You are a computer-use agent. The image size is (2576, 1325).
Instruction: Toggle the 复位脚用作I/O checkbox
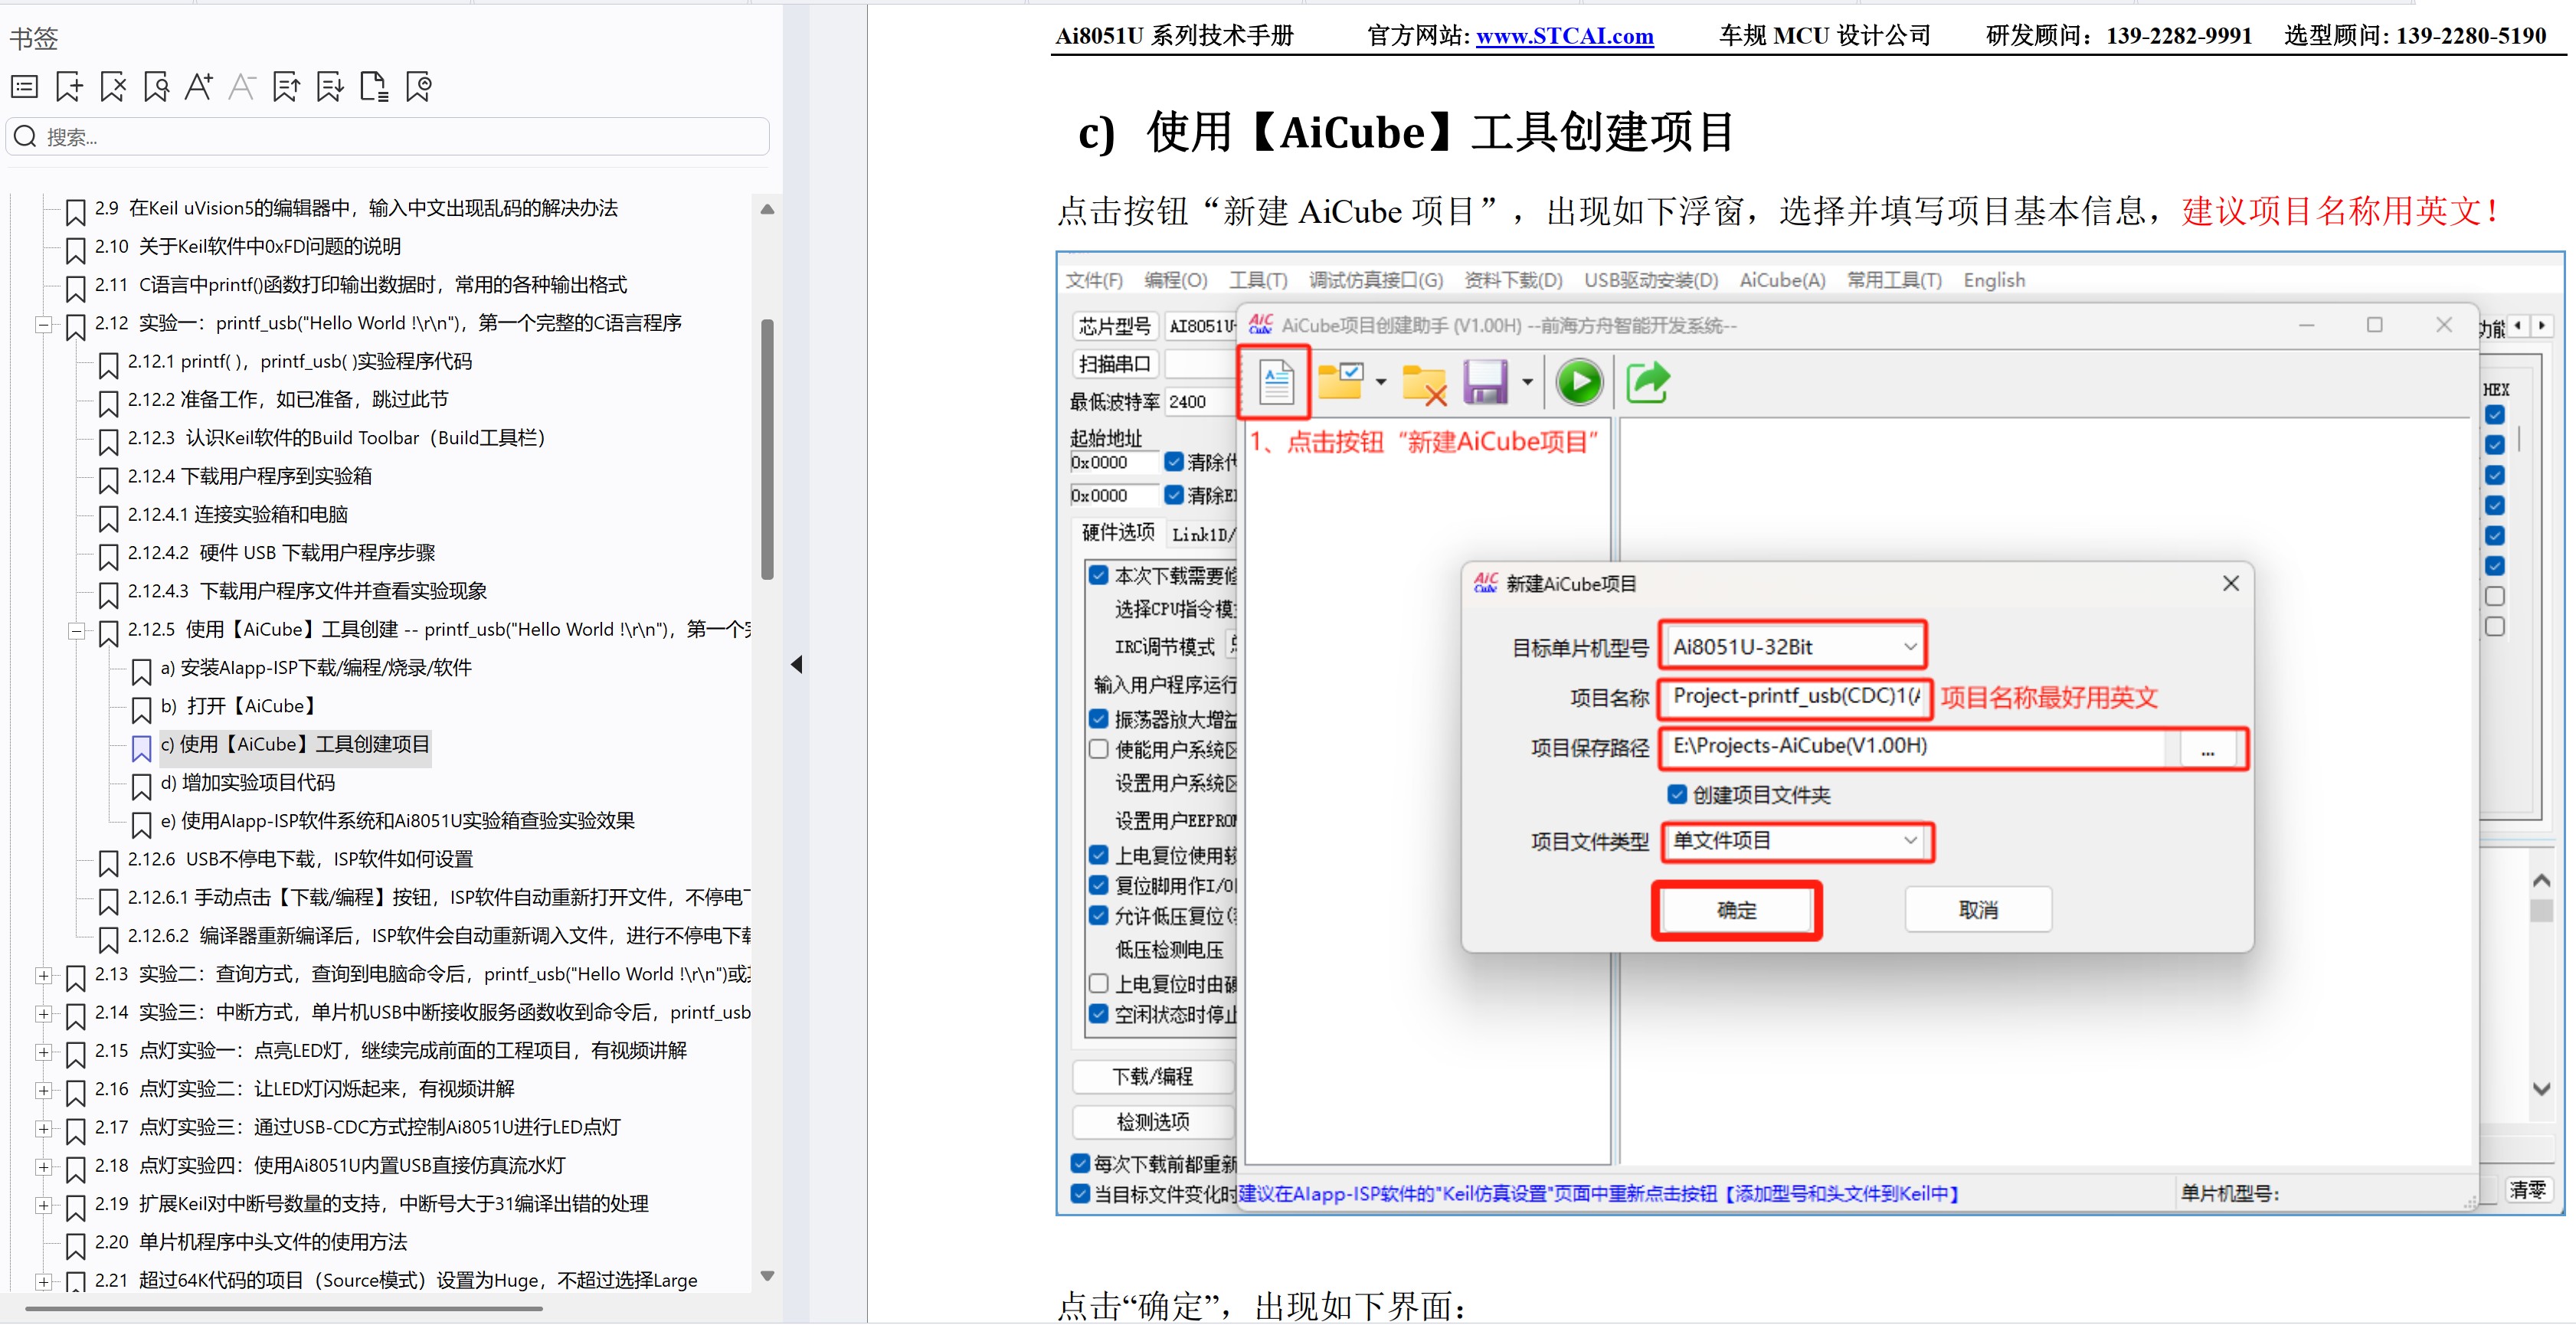1098,885
